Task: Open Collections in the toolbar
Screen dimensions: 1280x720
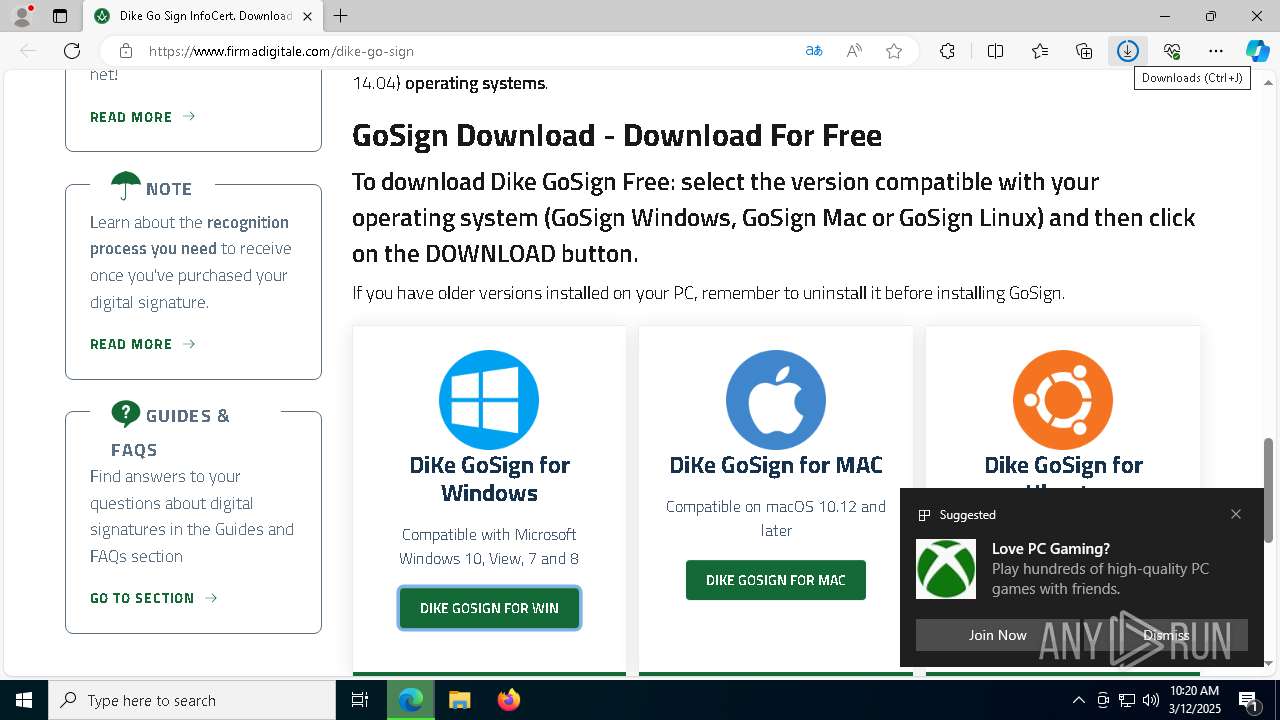Action: [x=1084, y=51]
